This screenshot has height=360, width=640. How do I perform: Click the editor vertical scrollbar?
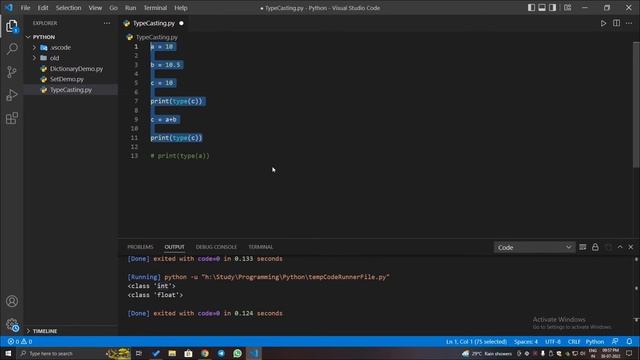click(x=636, y=104)
